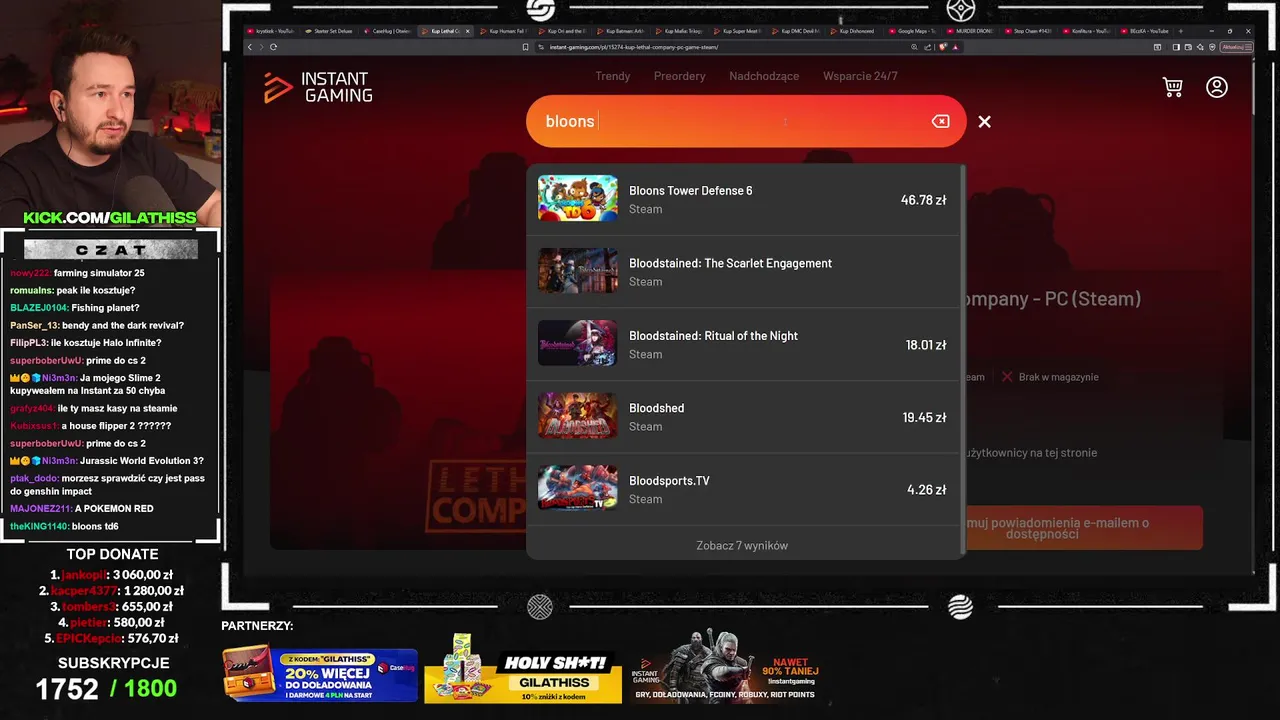
Task: Click the 4.26 zł price
Action: pyautogui.click(x=926, y=490)
